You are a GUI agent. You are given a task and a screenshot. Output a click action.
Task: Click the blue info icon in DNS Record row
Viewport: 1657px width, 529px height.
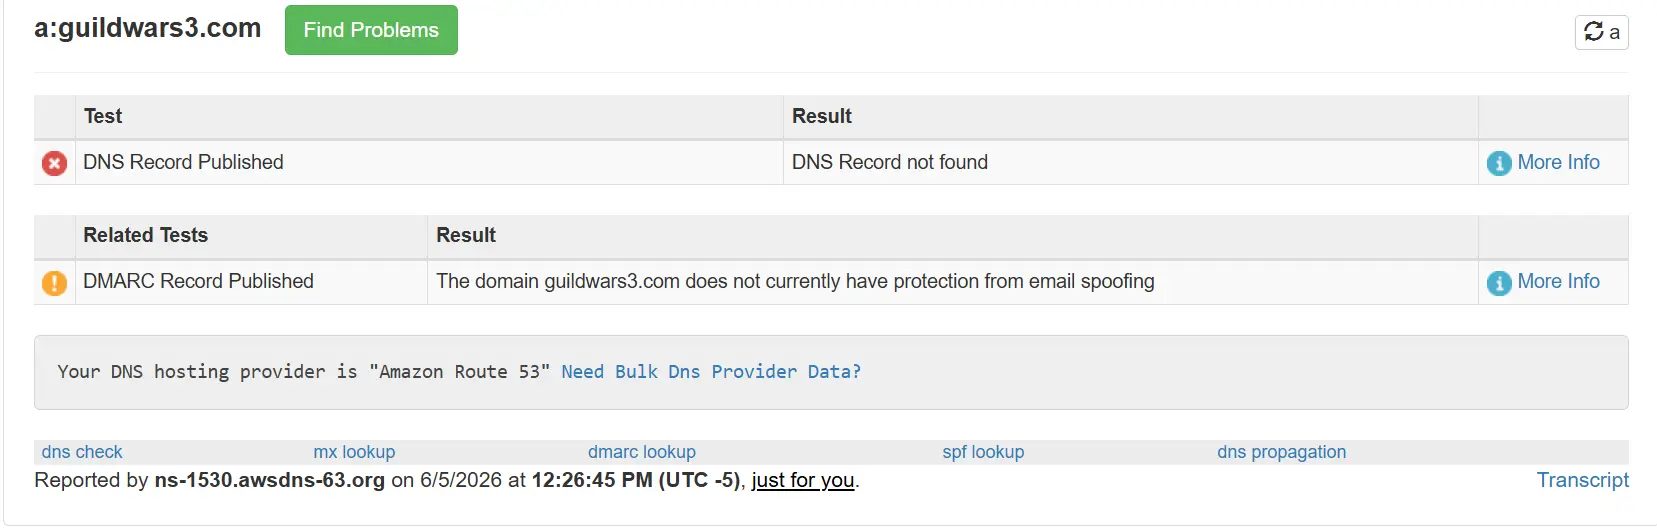[x=1499, y=163]
